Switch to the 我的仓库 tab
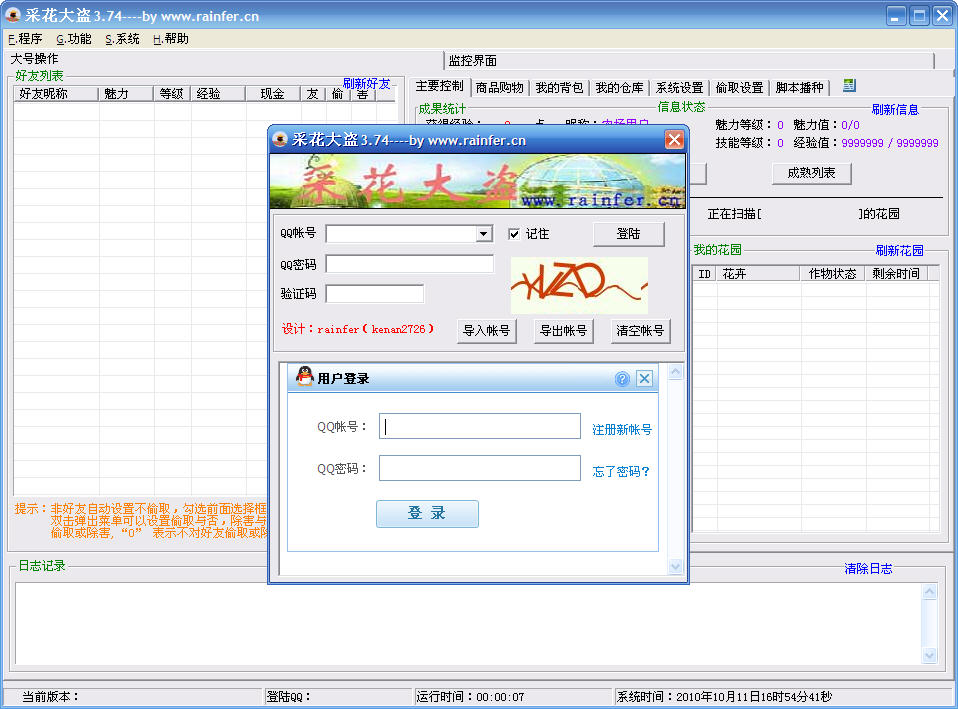 [x=619, y=88]
